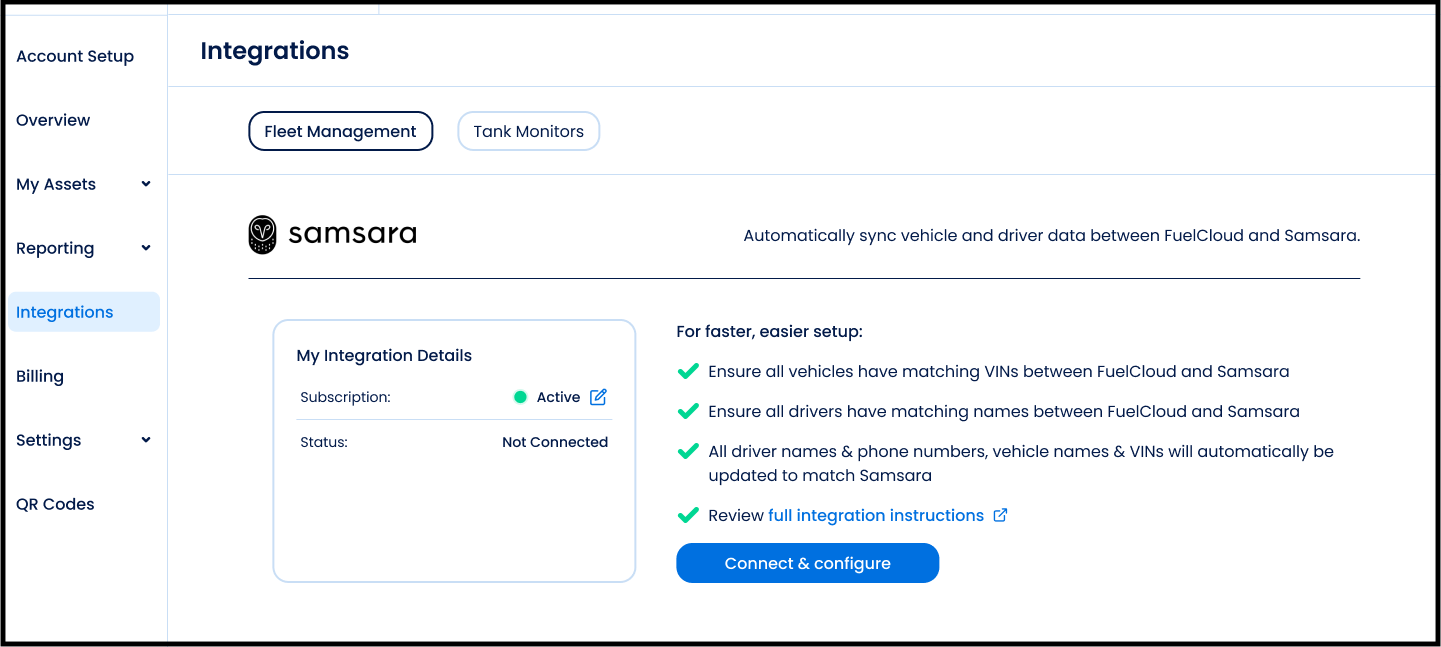
Task: Open the full integration instructions link
Action: [x=875, y=515]
